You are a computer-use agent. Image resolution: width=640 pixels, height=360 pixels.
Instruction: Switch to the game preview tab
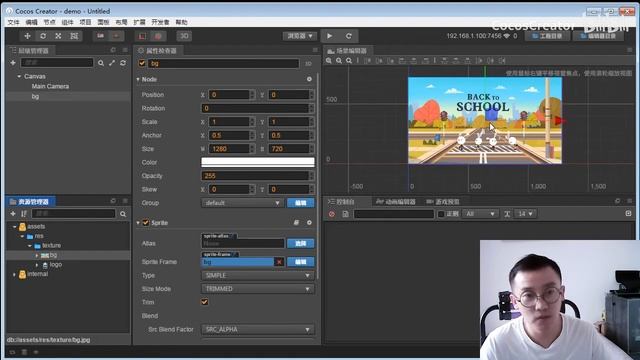pos(443,202)
